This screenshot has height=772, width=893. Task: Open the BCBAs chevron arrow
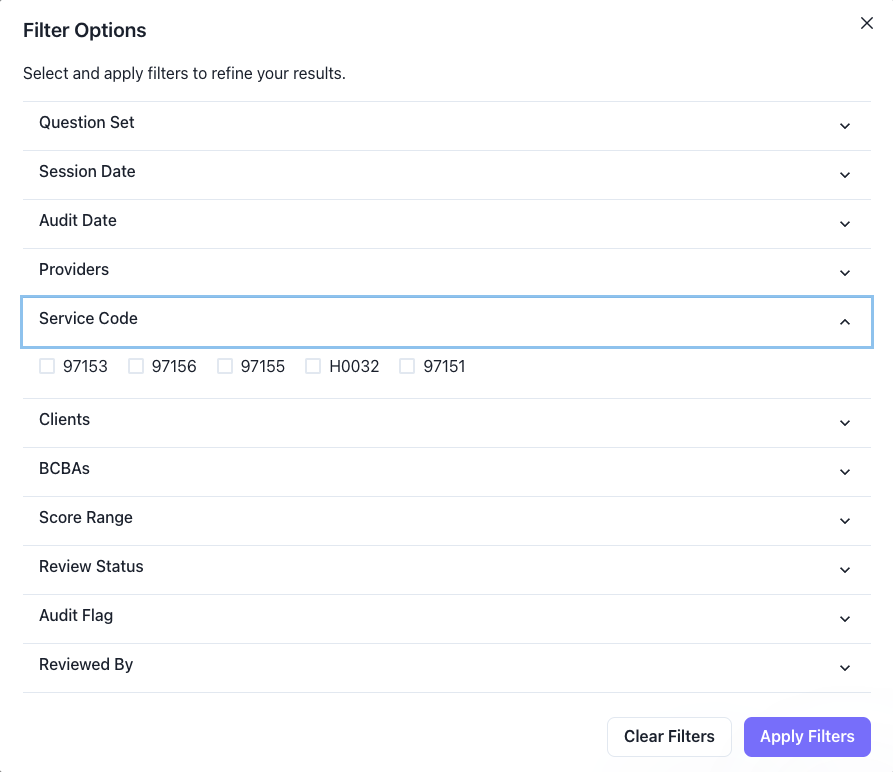pyautogui.click(x=845, y=472)
